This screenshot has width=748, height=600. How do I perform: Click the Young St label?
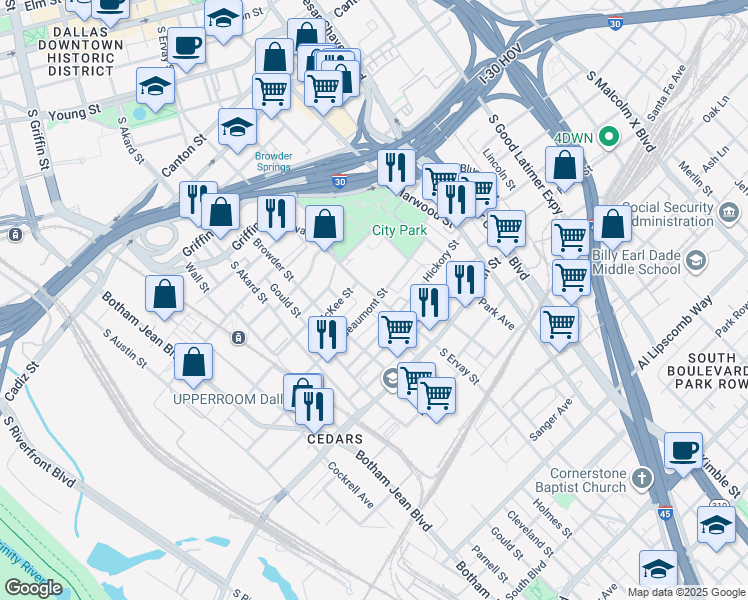tap(74, 112)
